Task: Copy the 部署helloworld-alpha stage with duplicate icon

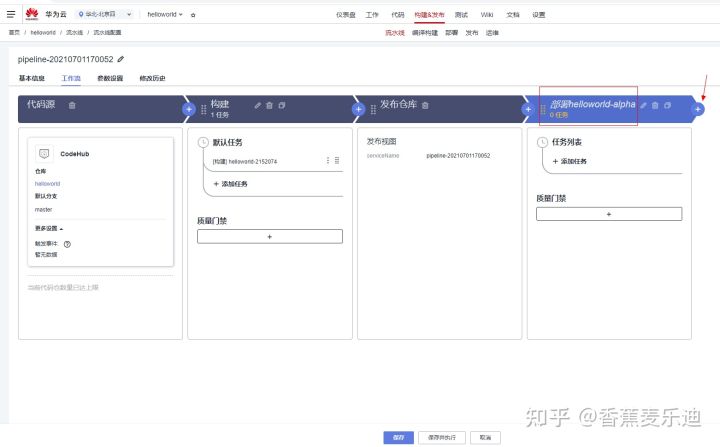Action: click(668, 105)
